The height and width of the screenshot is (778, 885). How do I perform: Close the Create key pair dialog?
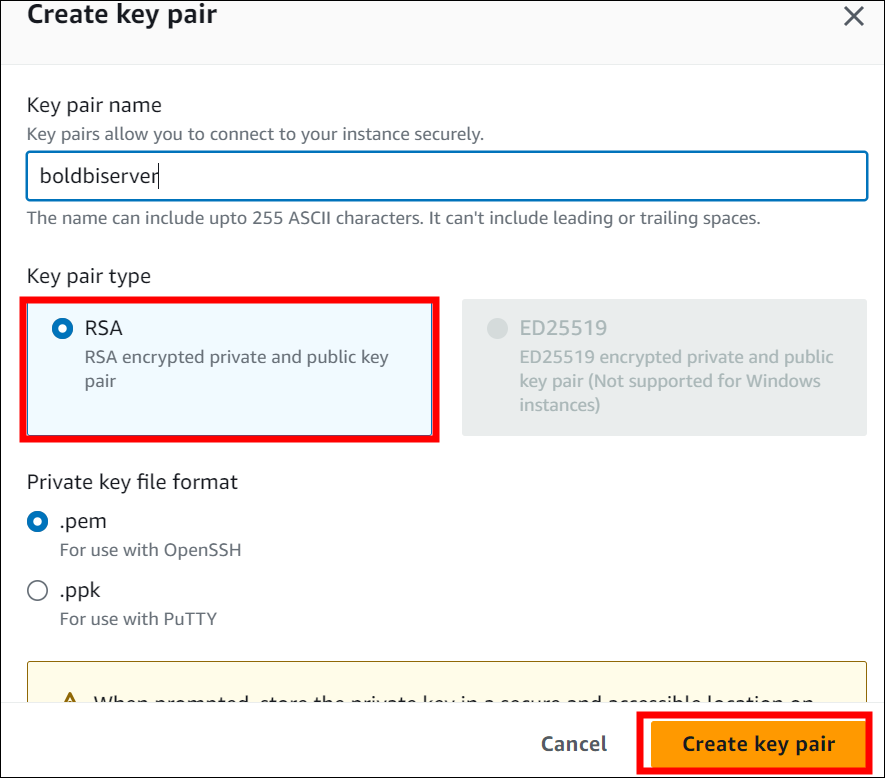pyautogui.click(x=854, y=16)
